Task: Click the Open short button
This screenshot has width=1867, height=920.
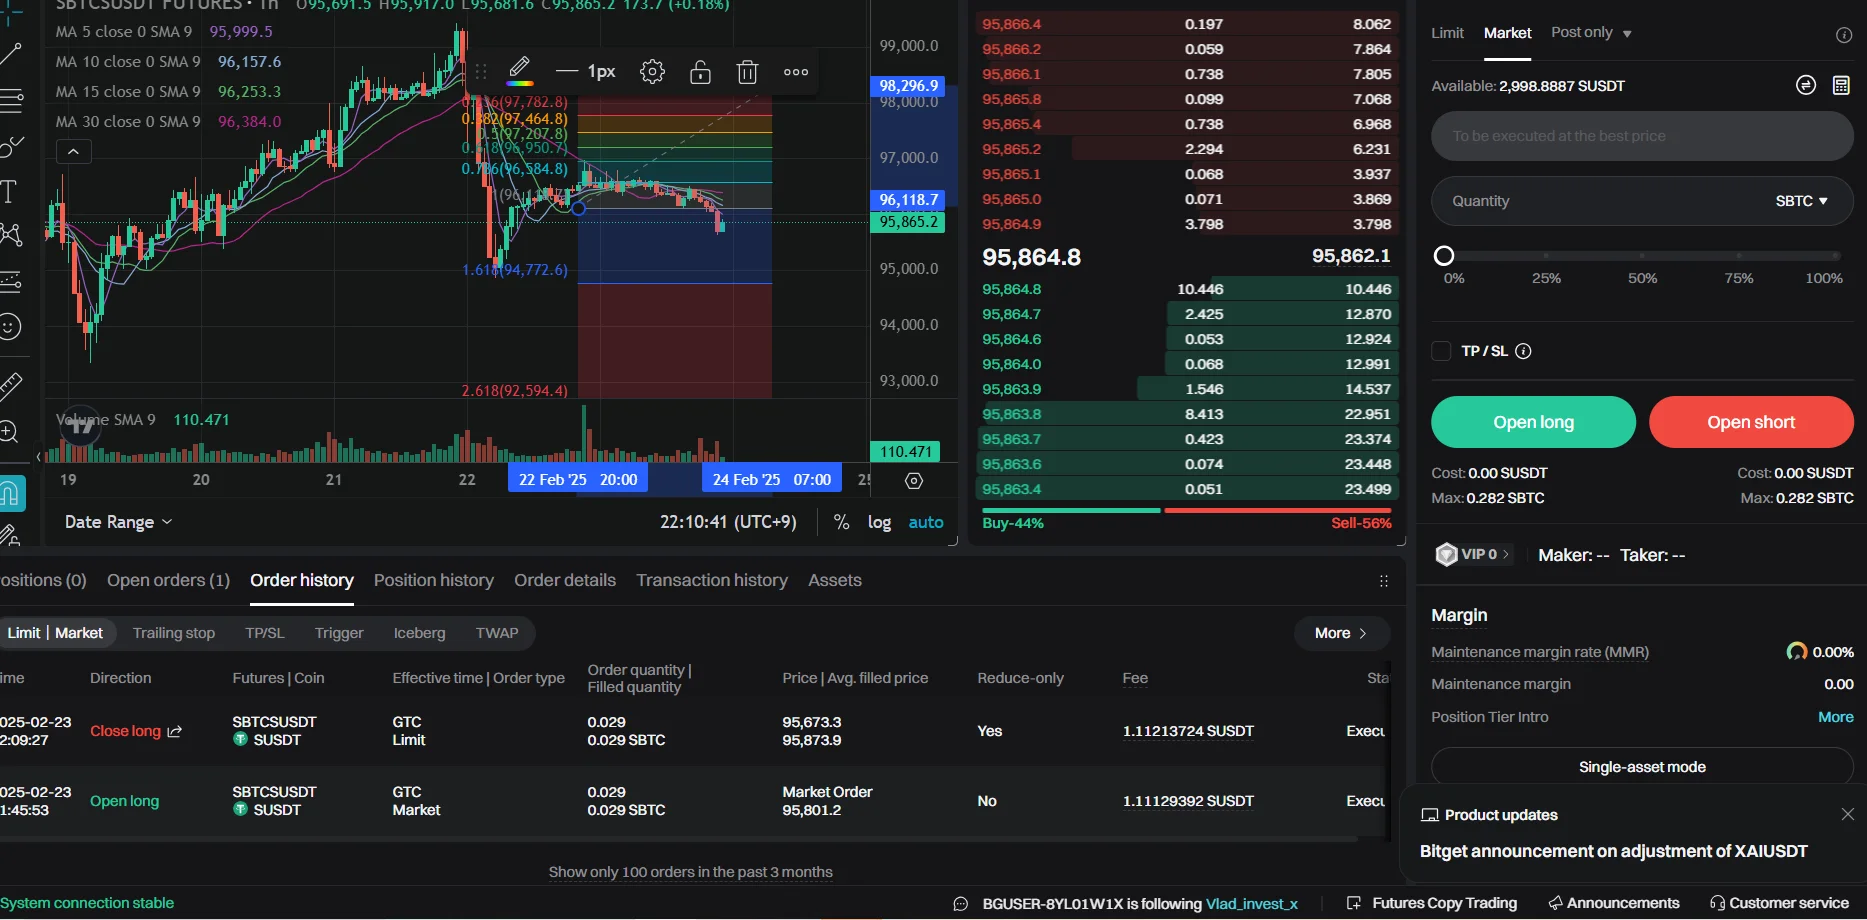Action: click(x=1751, y=422)
